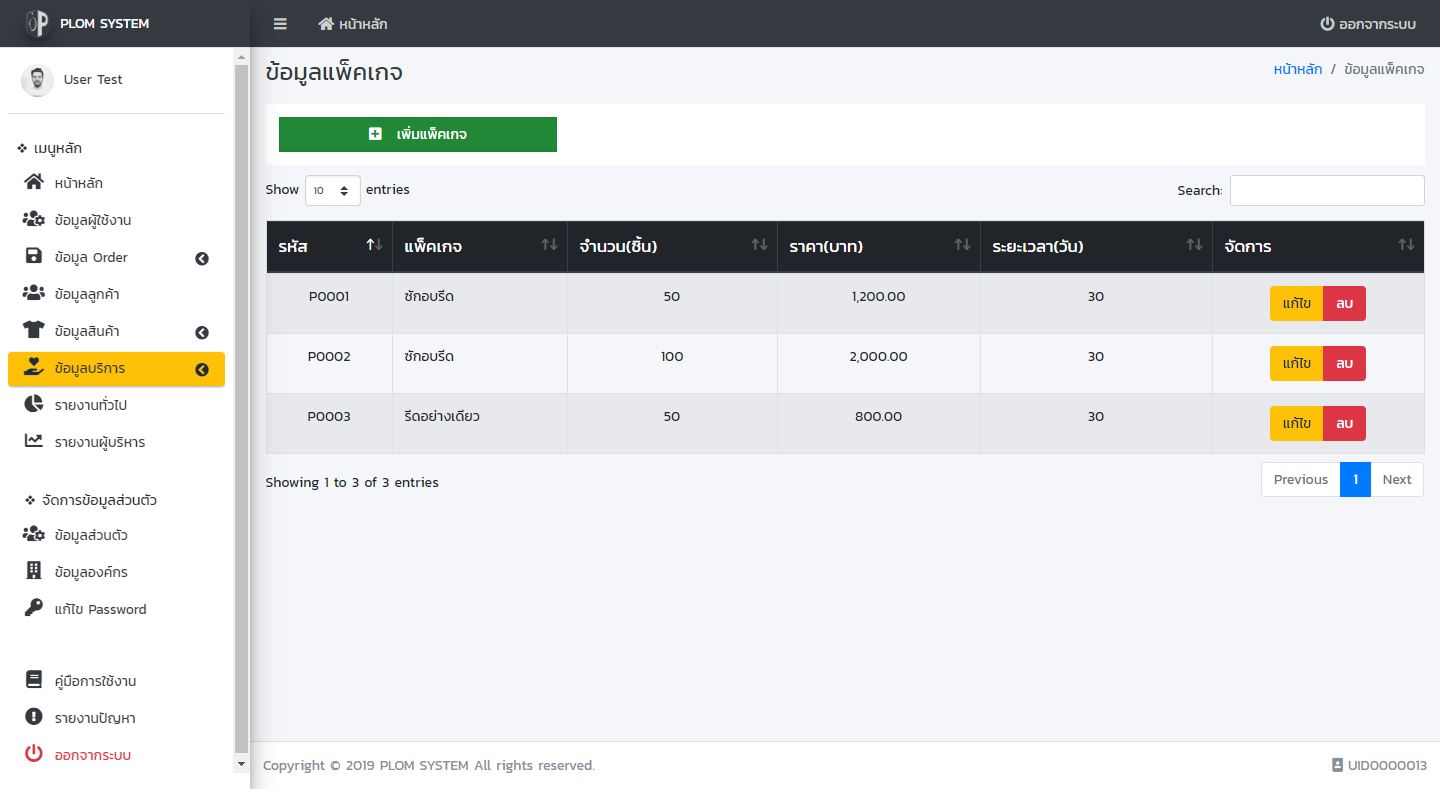This screenshot has width=1440, height=789.
Task: Click into the Search input field
Action: coord(1326,190)
